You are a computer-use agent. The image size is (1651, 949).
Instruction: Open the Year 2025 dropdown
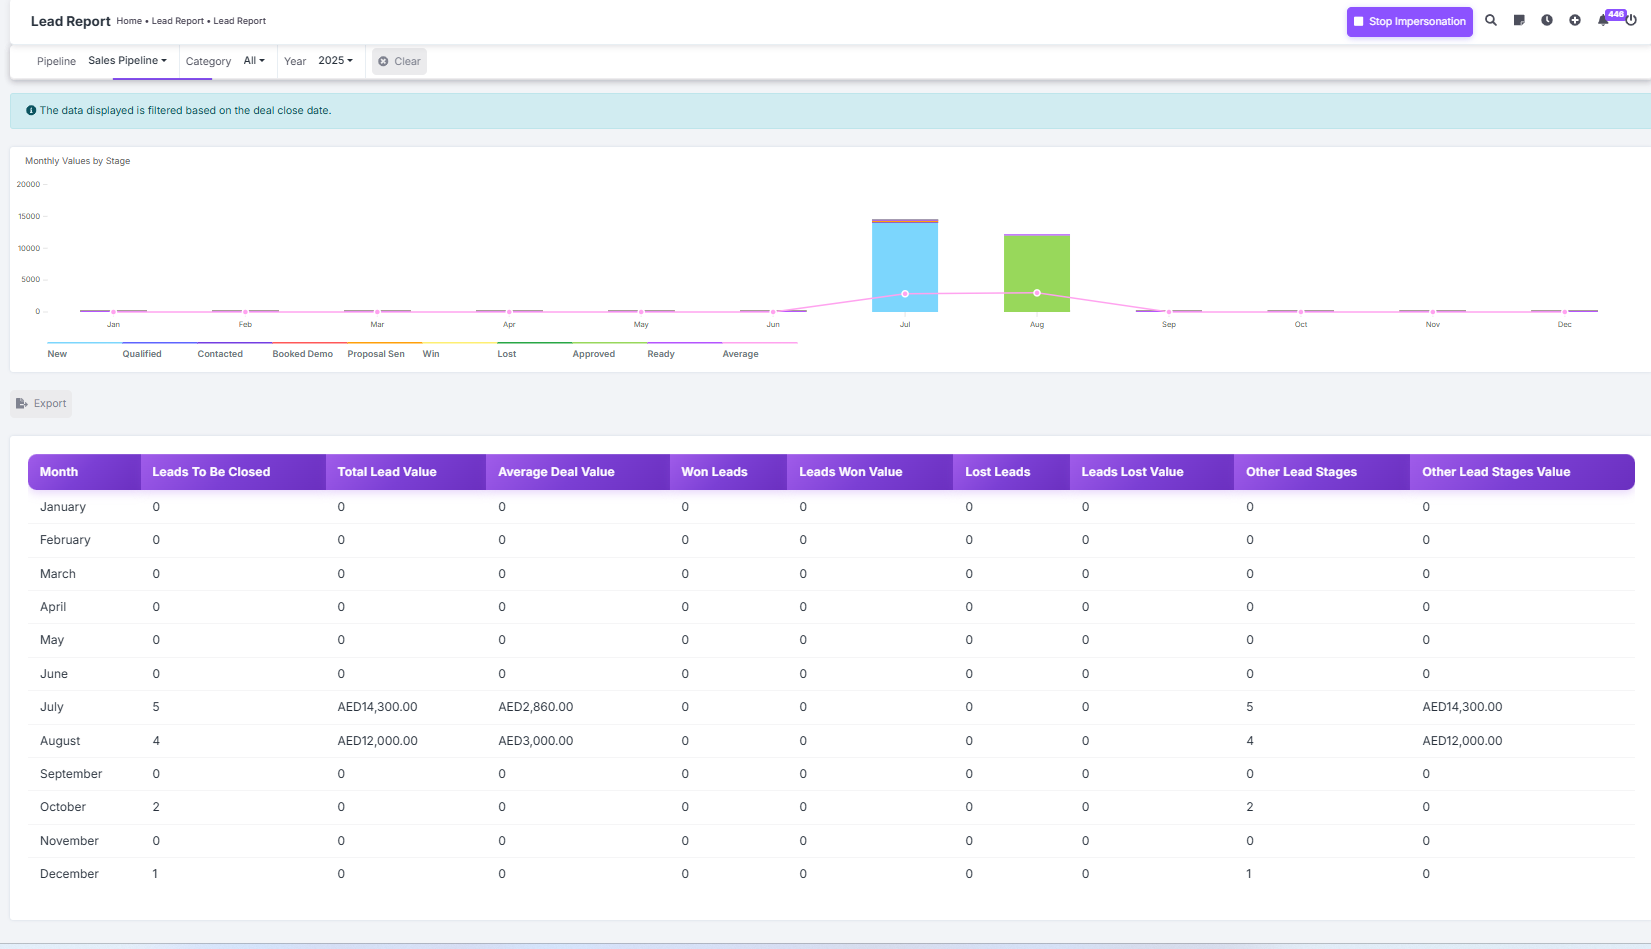(x=335, y=61)
